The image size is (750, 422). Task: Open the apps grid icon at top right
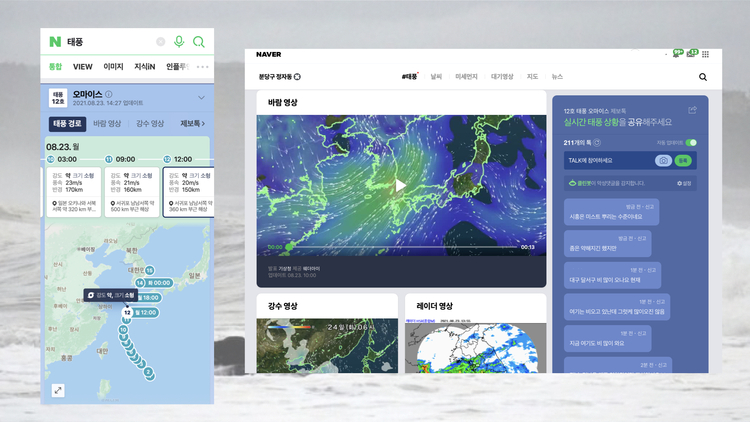(x=704, y=54)
